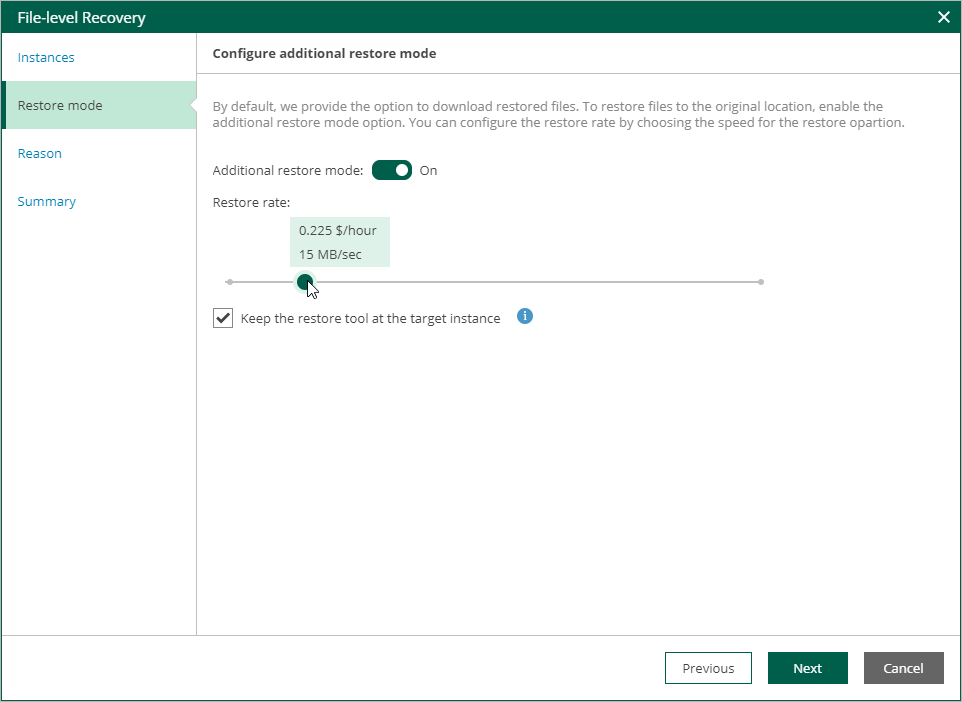The image size is (962, 702).
Task: Jump to the Summary step
Action: (47, 201)
